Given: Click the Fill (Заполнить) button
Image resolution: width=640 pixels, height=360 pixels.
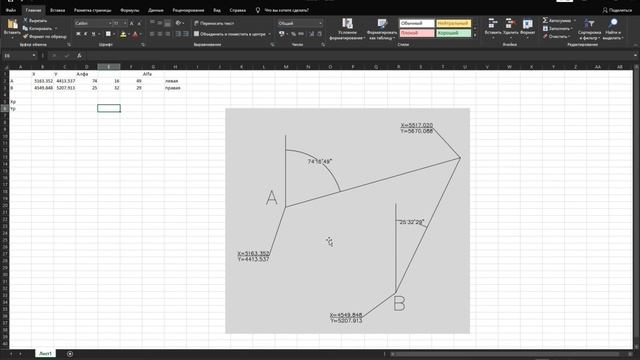Looking at the screenshot, I should tap(557, 28).
